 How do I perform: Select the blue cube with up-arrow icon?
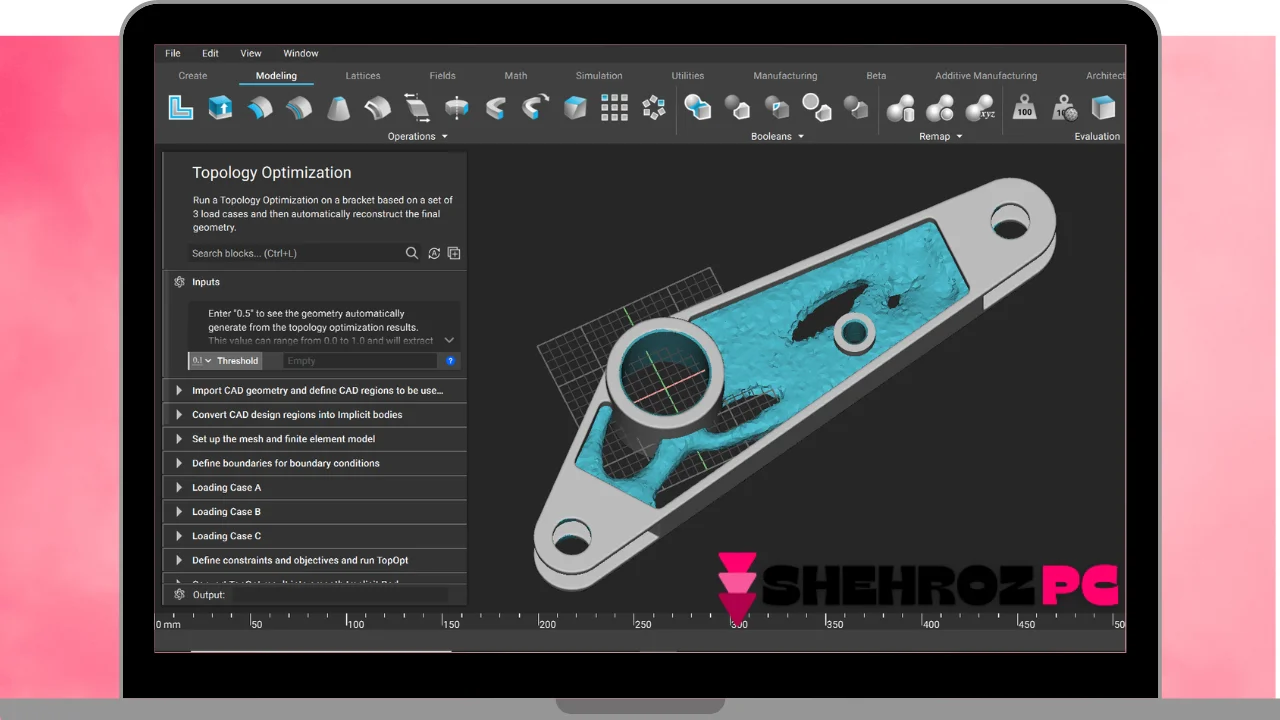(x=220, y=107)
